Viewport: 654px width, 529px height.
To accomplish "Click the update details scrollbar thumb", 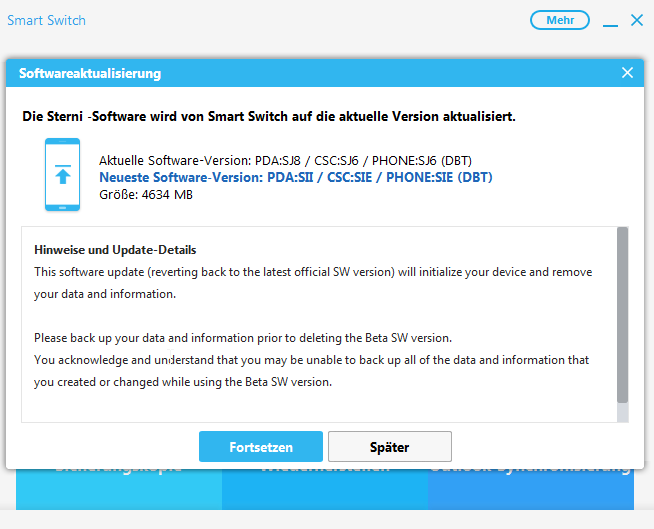I will pos(622,315).
